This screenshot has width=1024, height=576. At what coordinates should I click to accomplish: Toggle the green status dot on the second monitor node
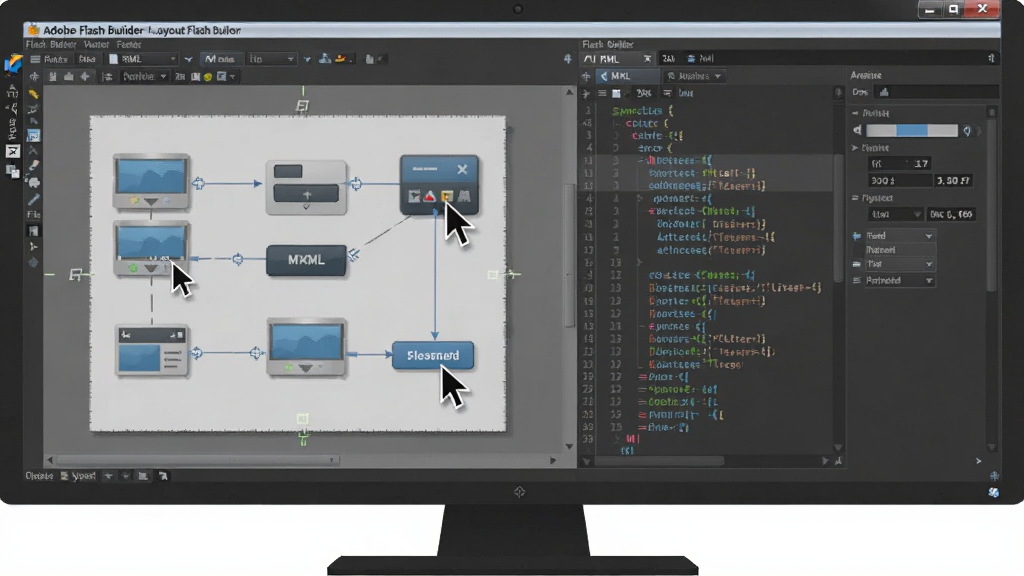tap(133, 268)
